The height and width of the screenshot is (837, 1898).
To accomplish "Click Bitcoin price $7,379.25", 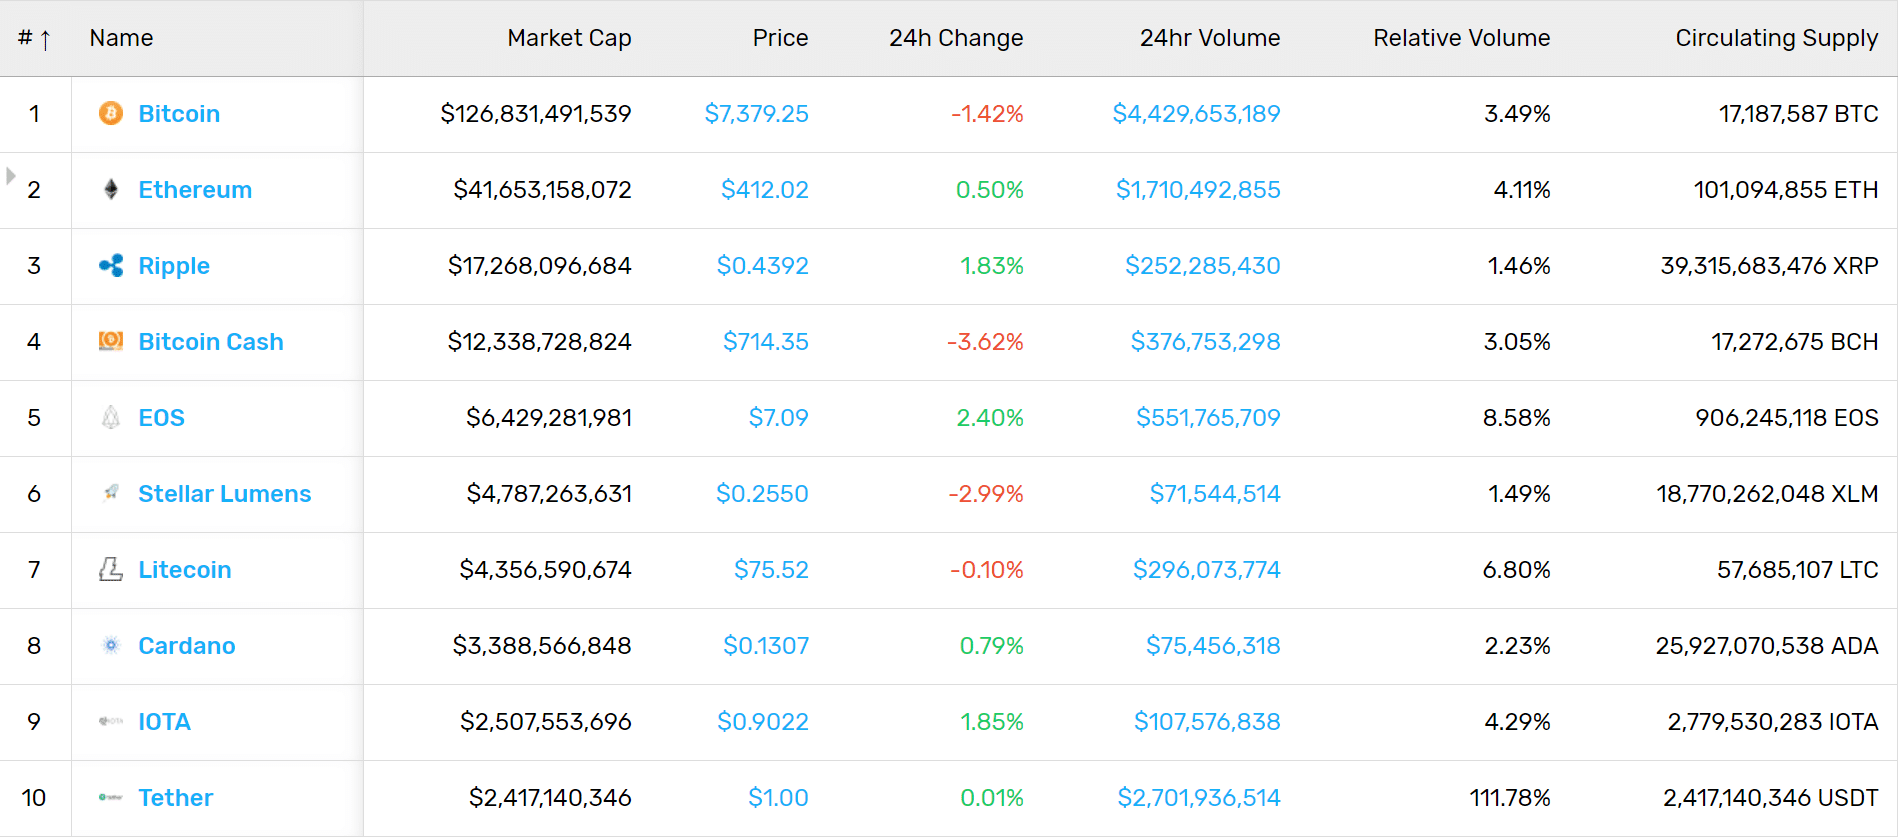I will pyautogui.click(x=756, y=114).
